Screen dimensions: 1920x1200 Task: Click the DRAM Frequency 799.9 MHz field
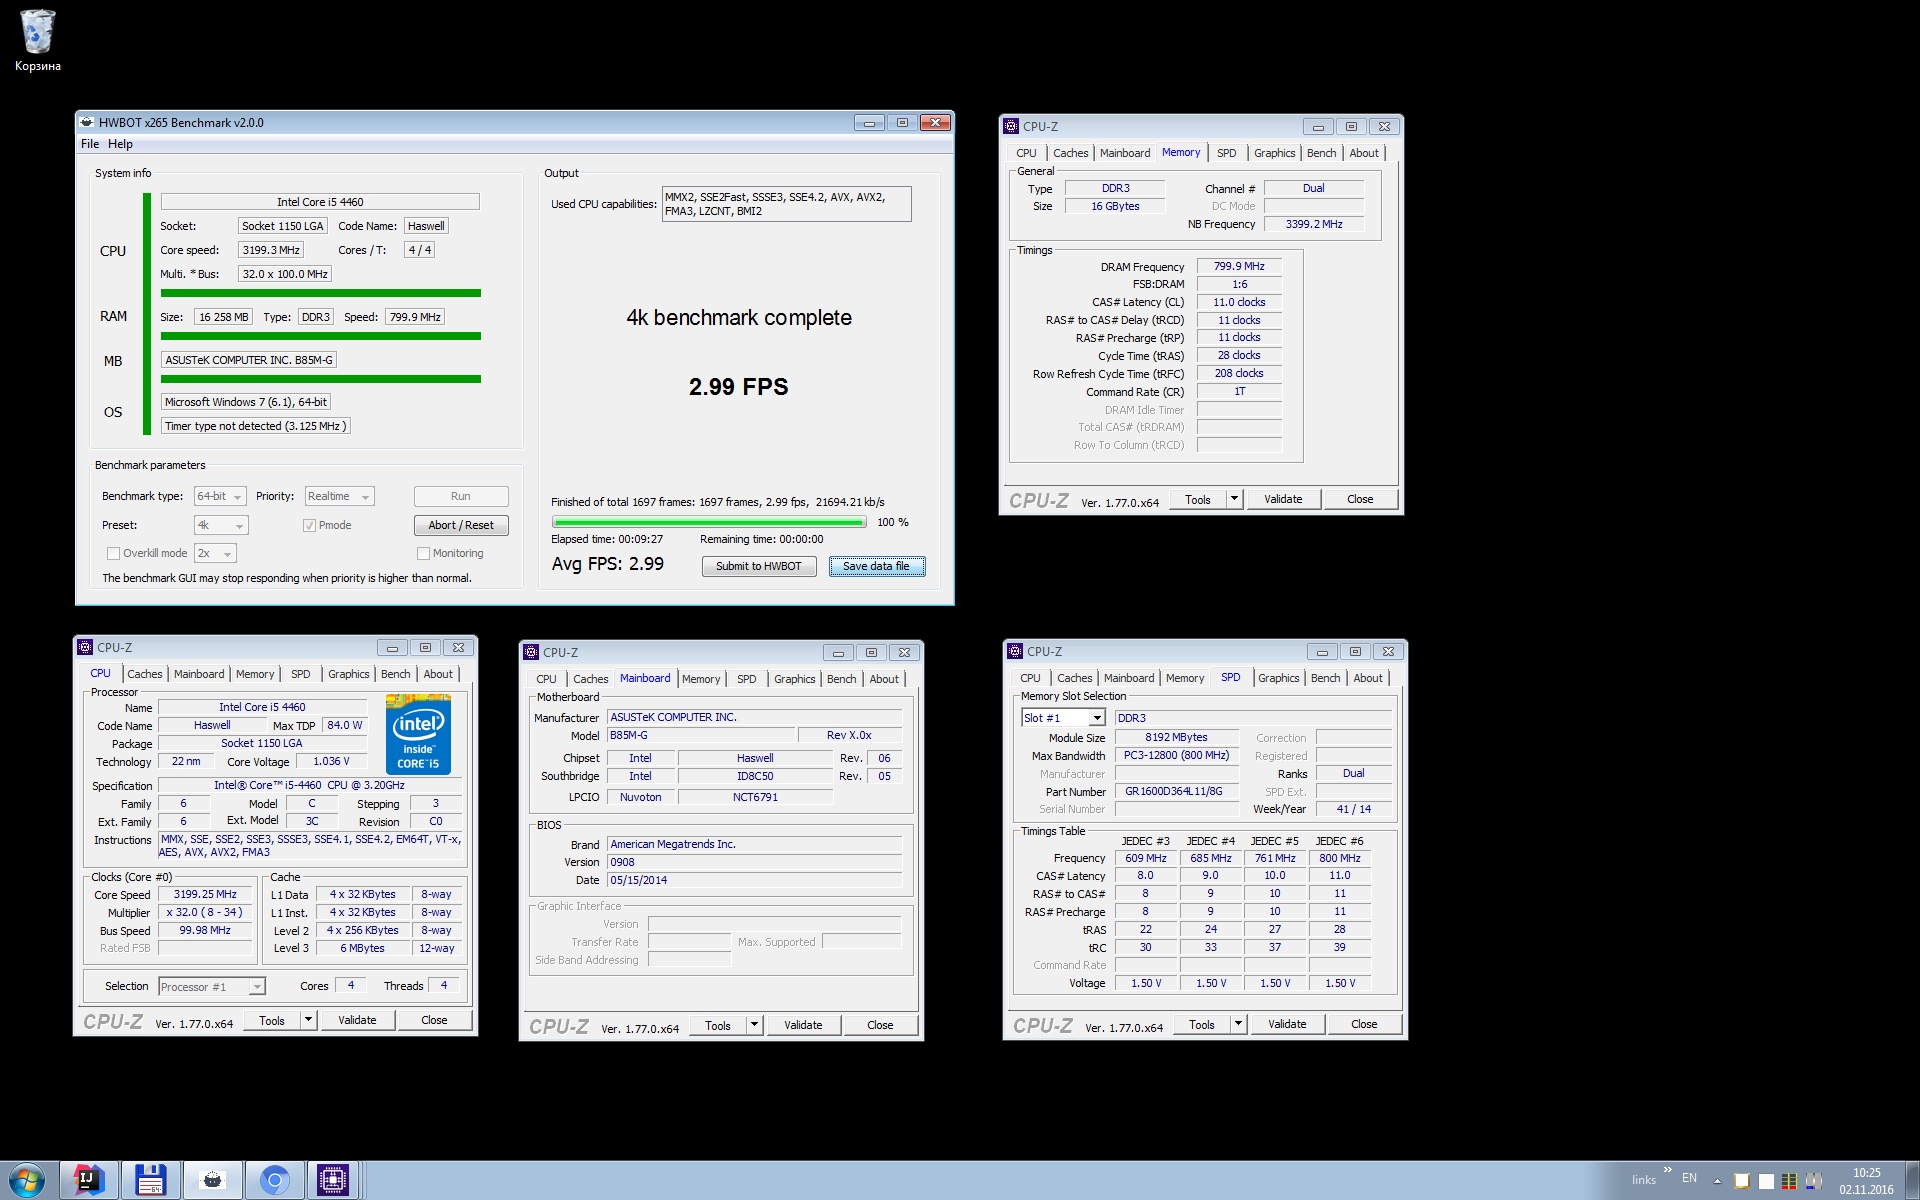click(x=1239, y=267)
